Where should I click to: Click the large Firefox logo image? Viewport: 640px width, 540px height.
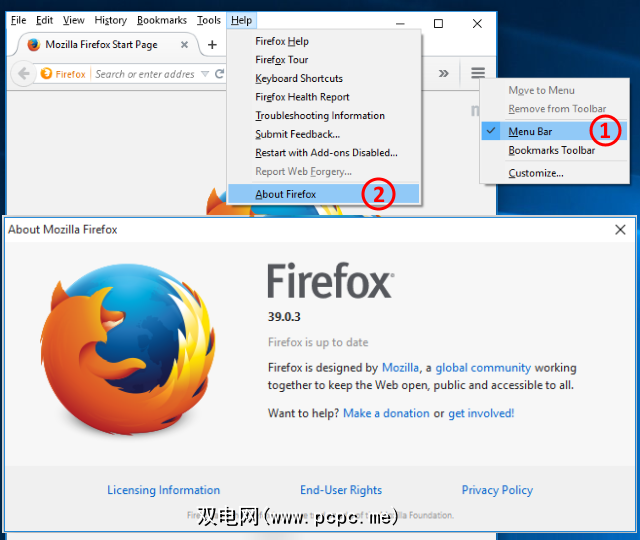pos(128,350)
